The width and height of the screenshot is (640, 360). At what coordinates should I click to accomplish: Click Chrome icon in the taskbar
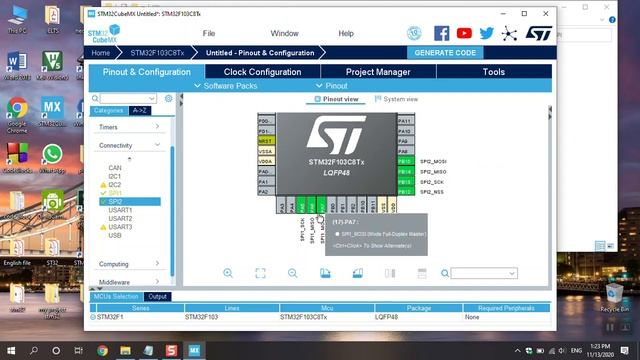click(x=103, y=351)
